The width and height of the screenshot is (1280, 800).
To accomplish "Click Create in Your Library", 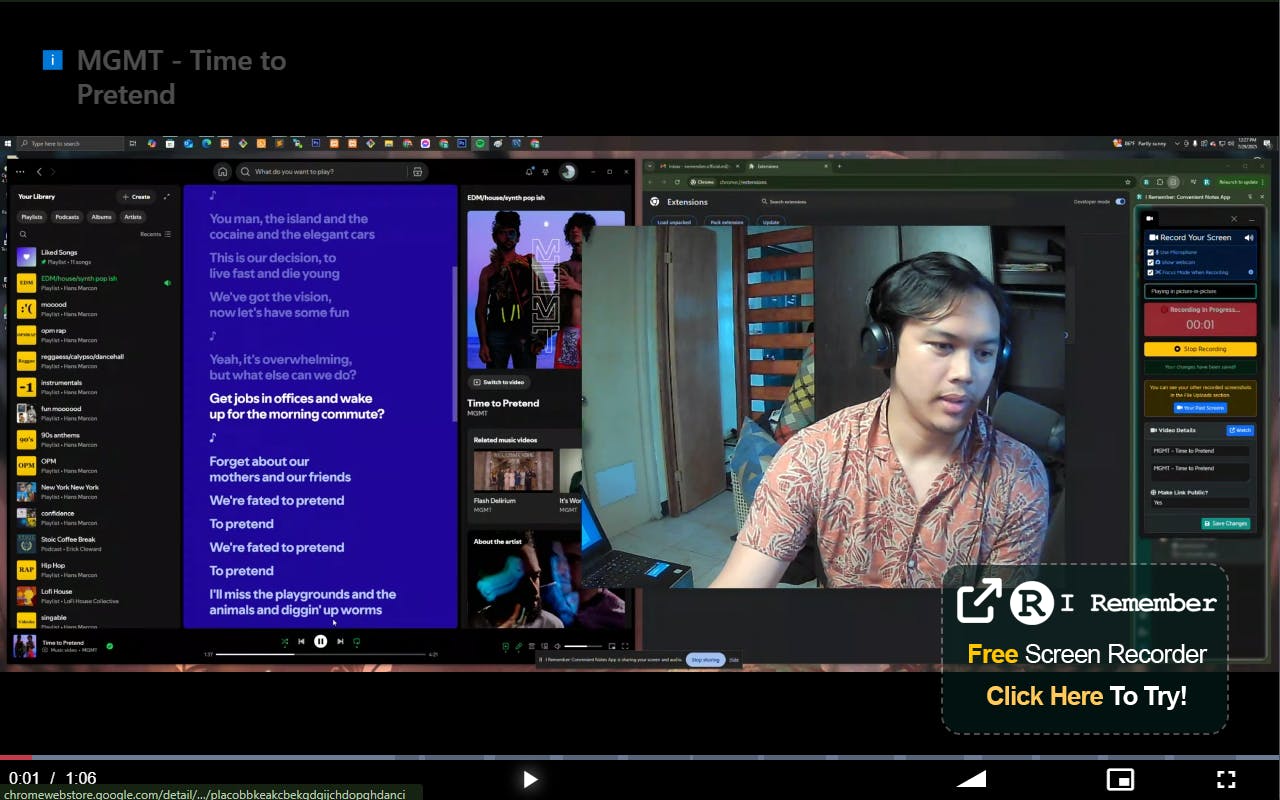I will click(135, 197).
